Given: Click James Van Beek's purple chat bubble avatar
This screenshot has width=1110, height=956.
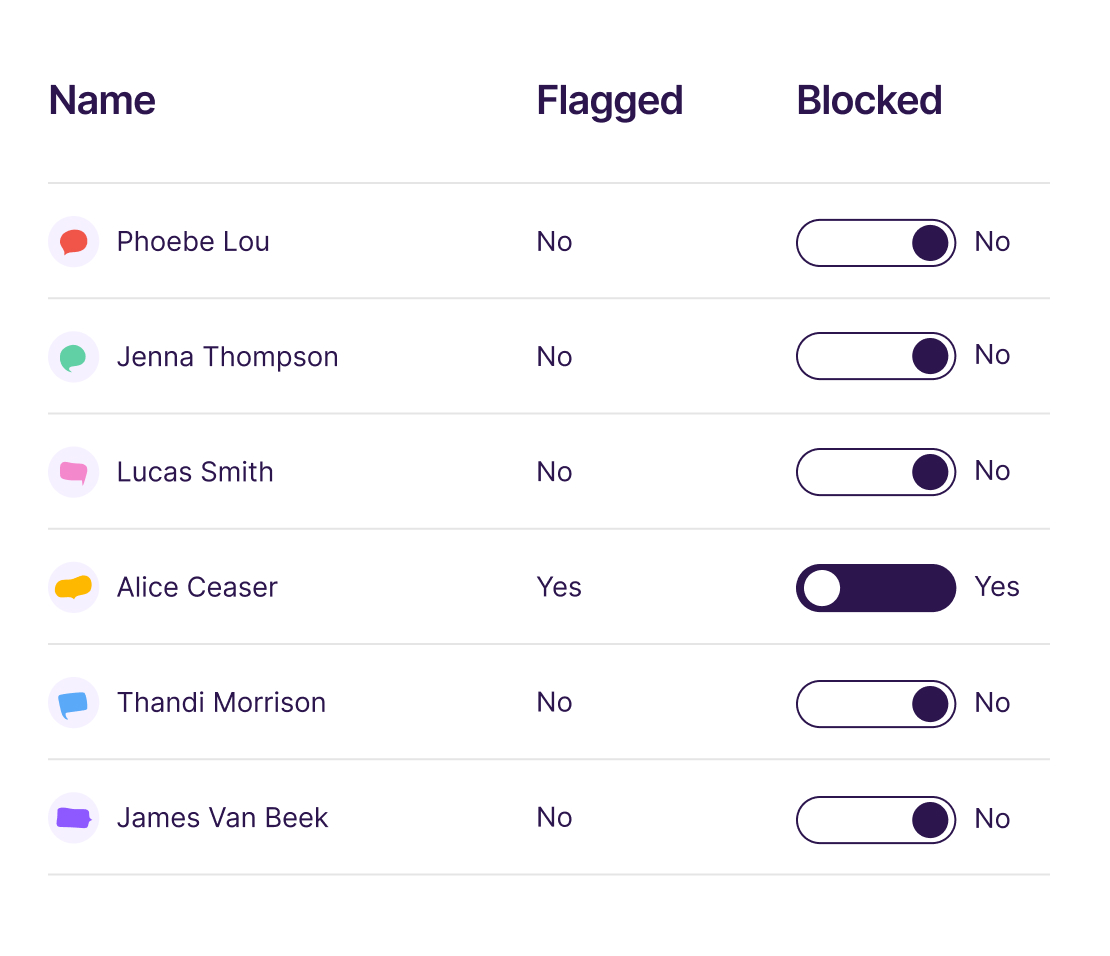Looking at the screenshot, I should pyautogui.click(x=74, y=818).
